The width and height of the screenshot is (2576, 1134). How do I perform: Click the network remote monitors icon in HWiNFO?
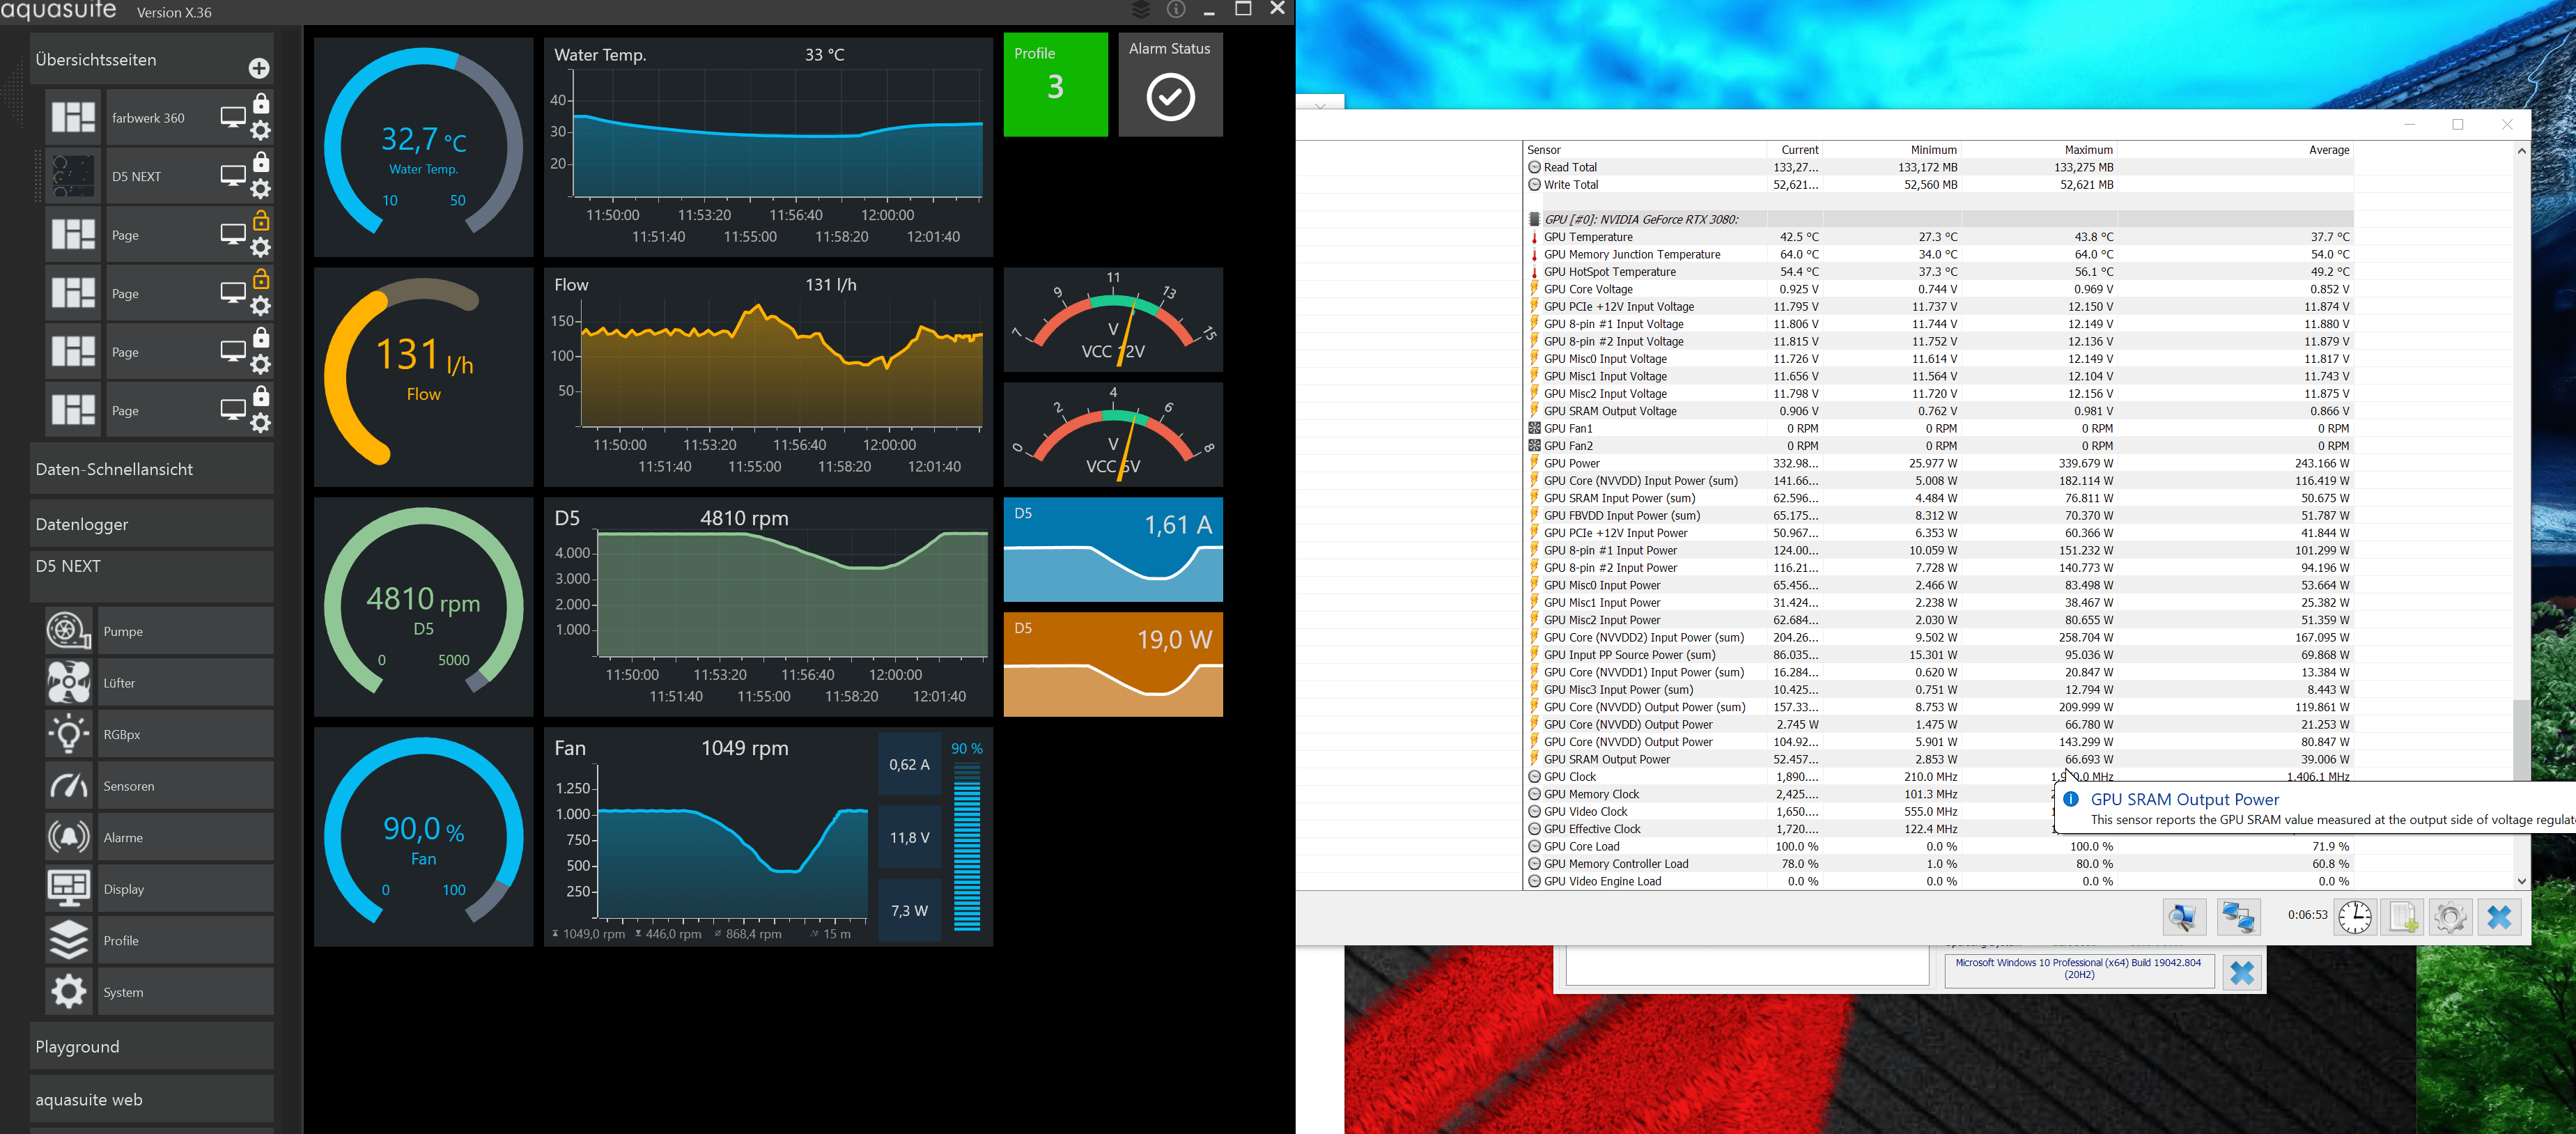[2237, 916]
